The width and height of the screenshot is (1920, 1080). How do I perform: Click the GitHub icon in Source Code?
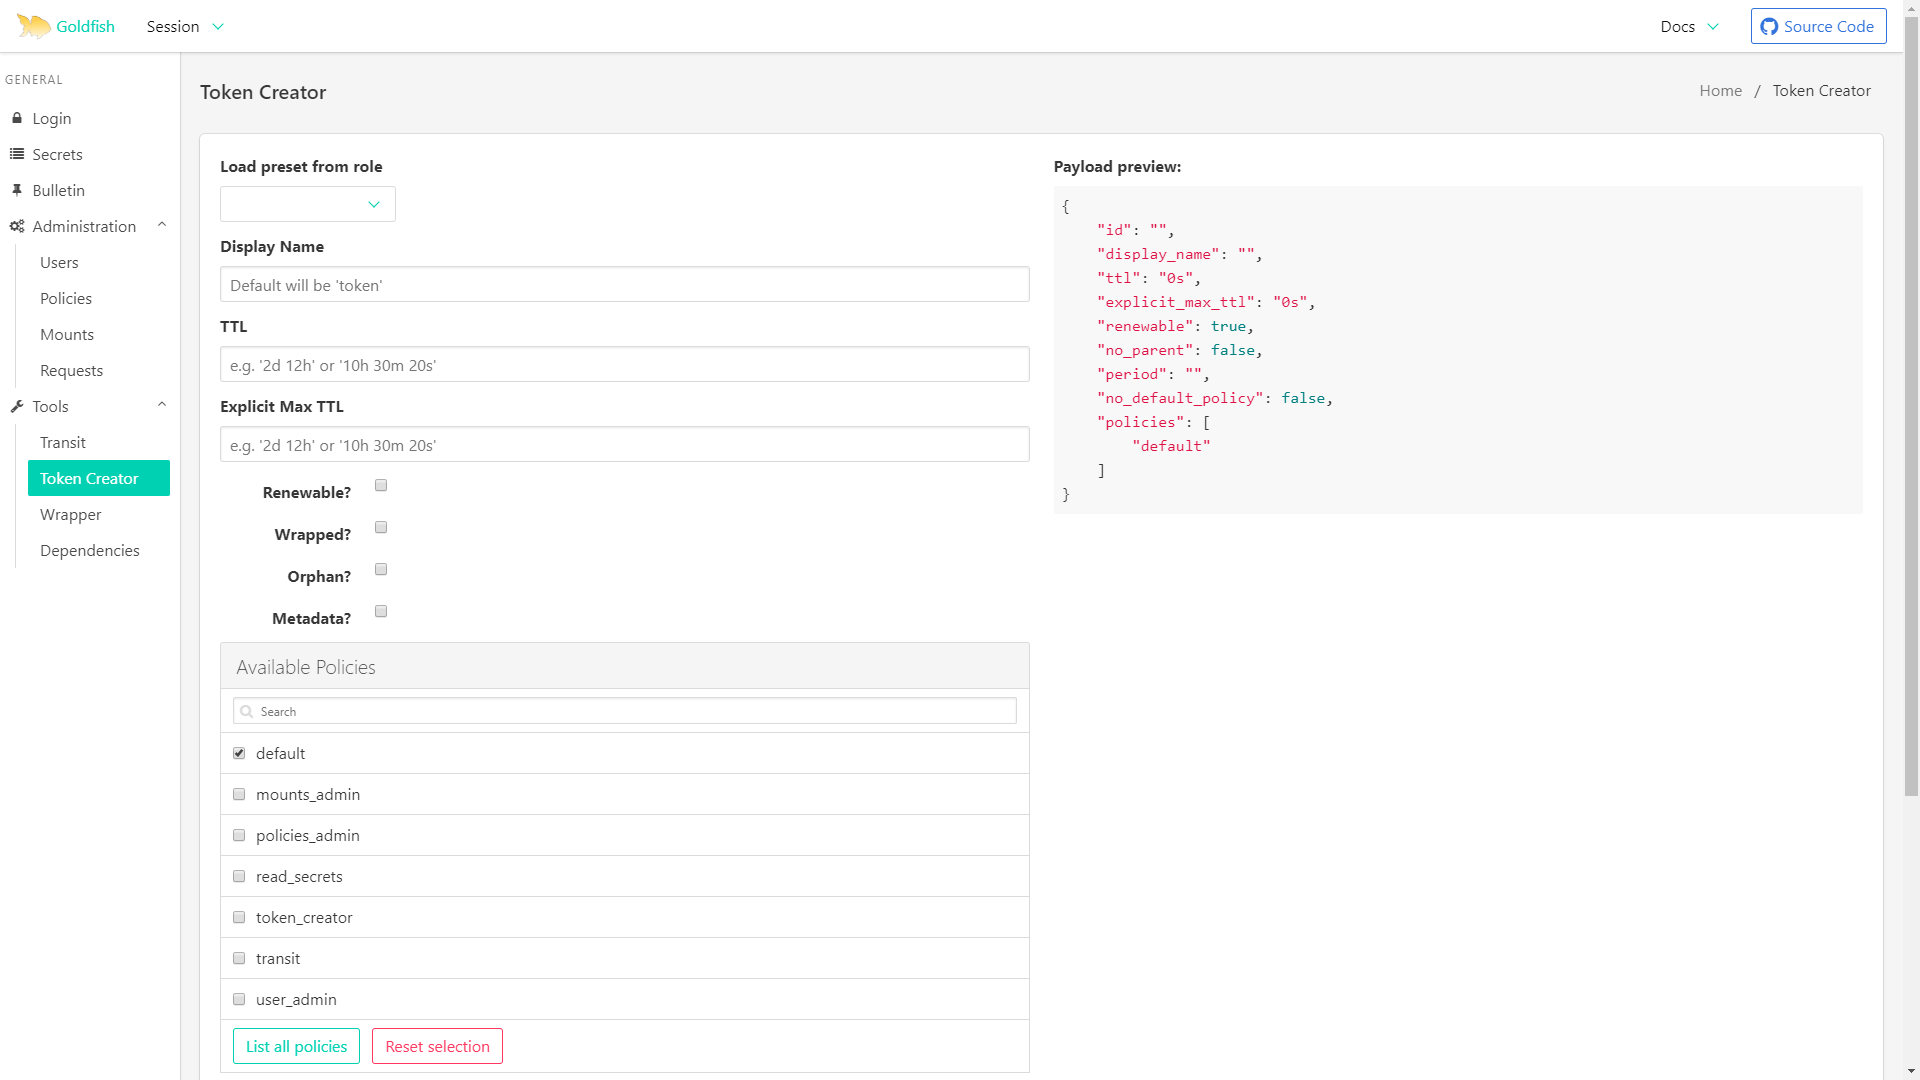pos(1769,27)
